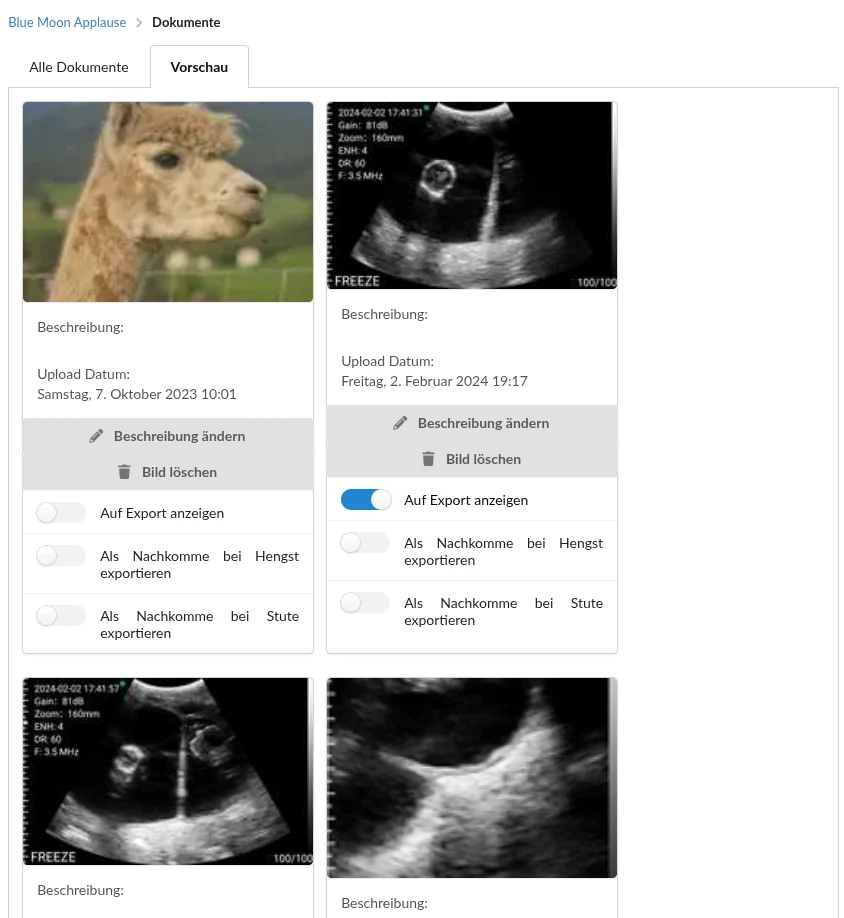
Task: Open the ultrasound image timestamped 17:41:31
Action: 472,195
